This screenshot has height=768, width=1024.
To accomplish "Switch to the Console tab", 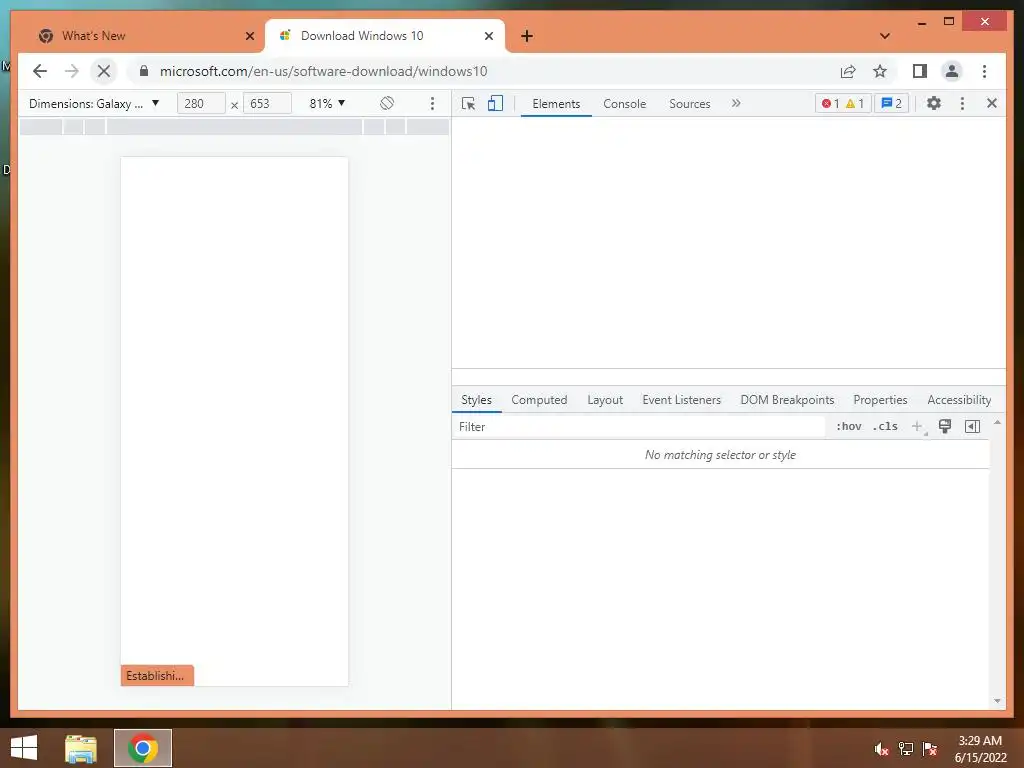I will point(624,104).
